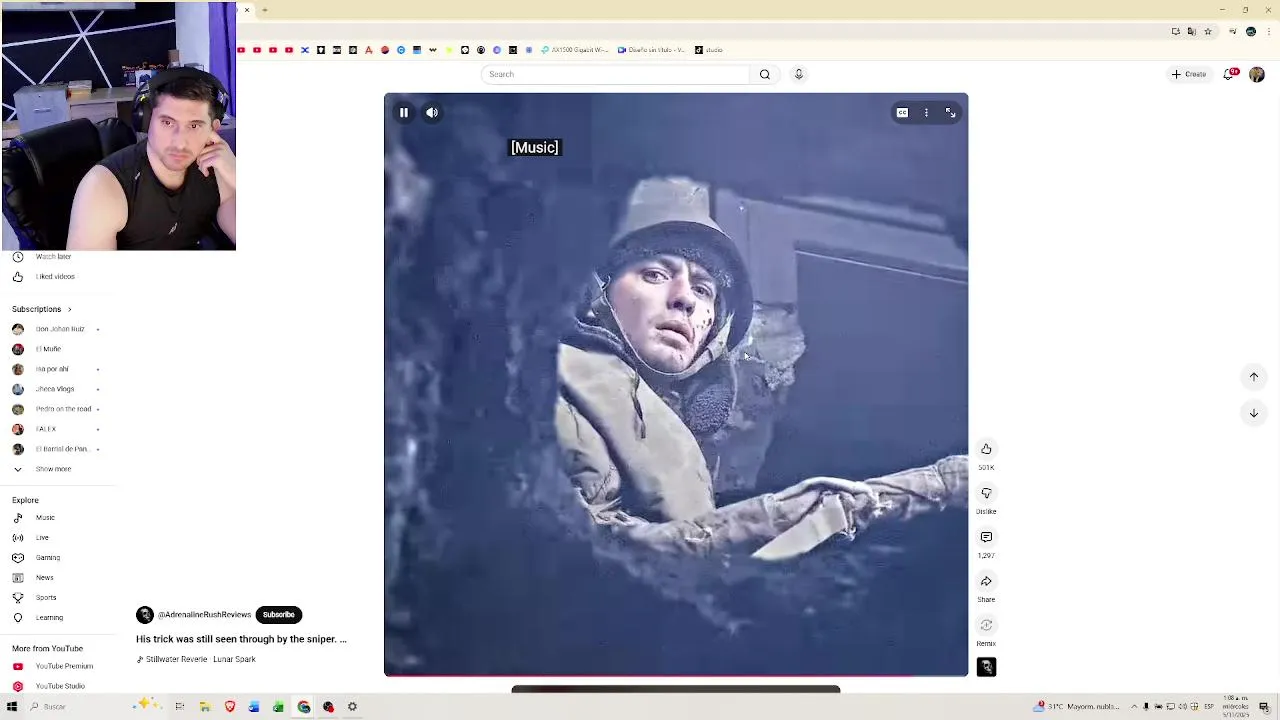Like this Short with thumbs up
Viewport: 1280px width, 720px height.
tap(986, 449)
